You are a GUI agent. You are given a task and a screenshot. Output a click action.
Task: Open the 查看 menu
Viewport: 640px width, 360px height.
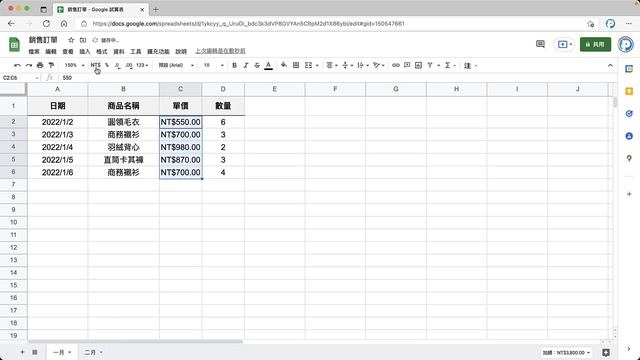click(x=68, y=51)
